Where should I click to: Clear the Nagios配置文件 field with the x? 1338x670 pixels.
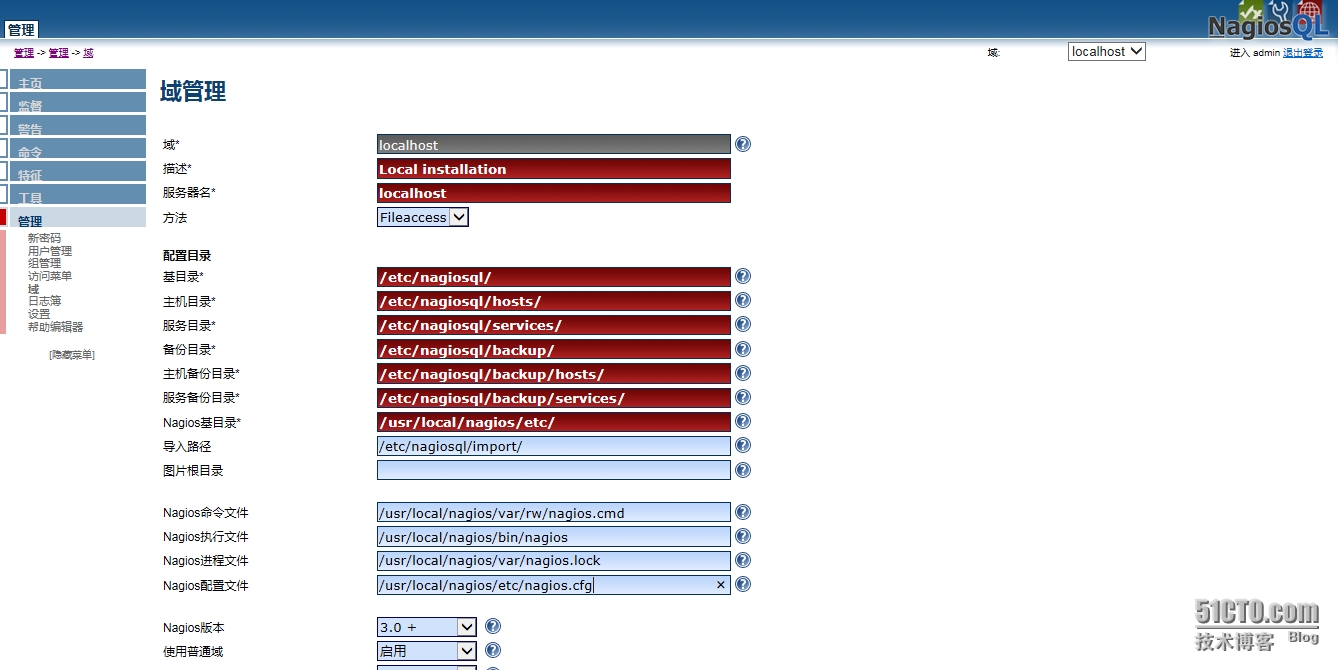point(720,585)
